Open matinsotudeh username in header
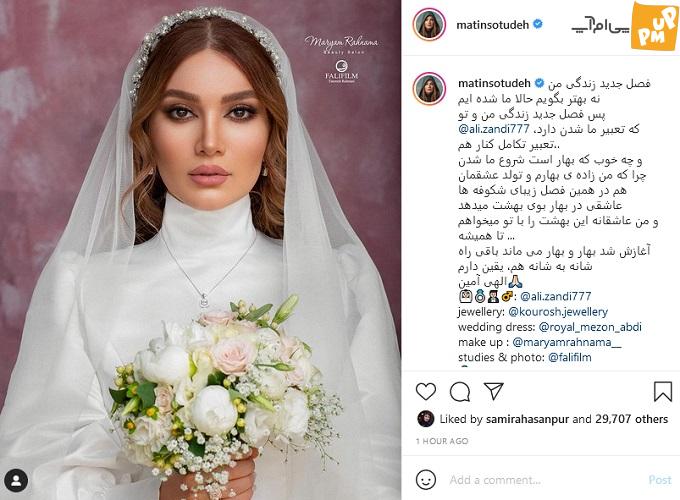Viewport: 680px width, 500px height. 492,25
